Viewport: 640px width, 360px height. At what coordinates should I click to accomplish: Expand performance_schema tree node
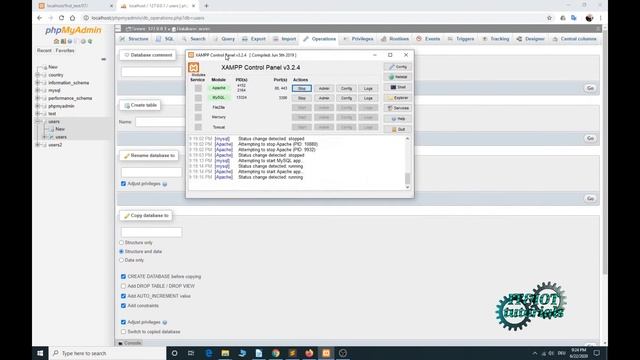point(38,98)
